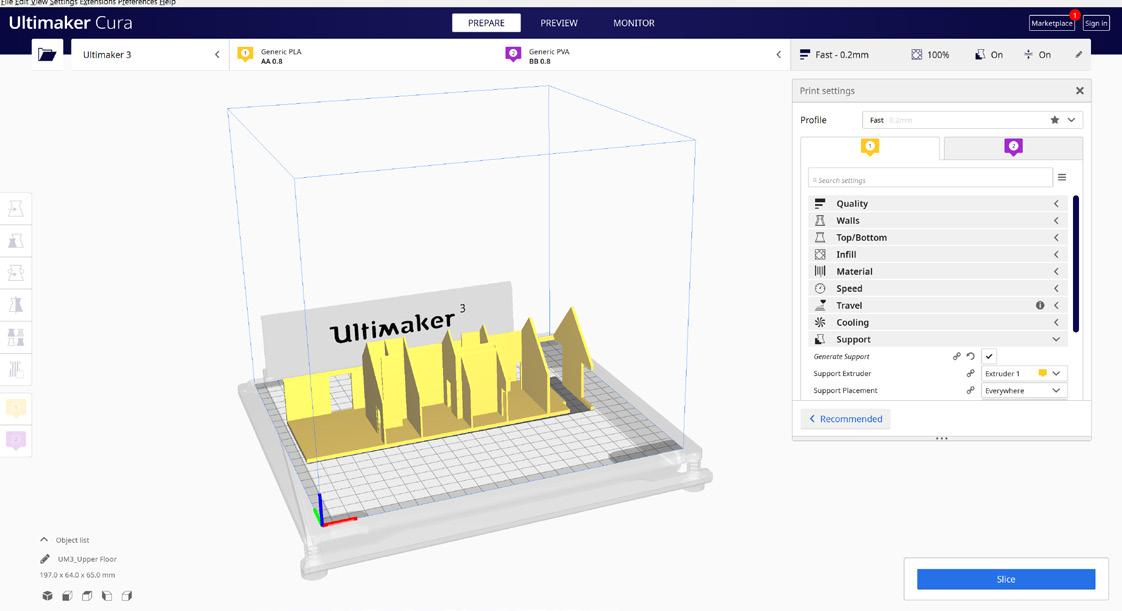The width and height of the screenshot is (1122, 611).
Task: Select the Rotate tool in left toolbar
Action: click(x=16, y=273)
